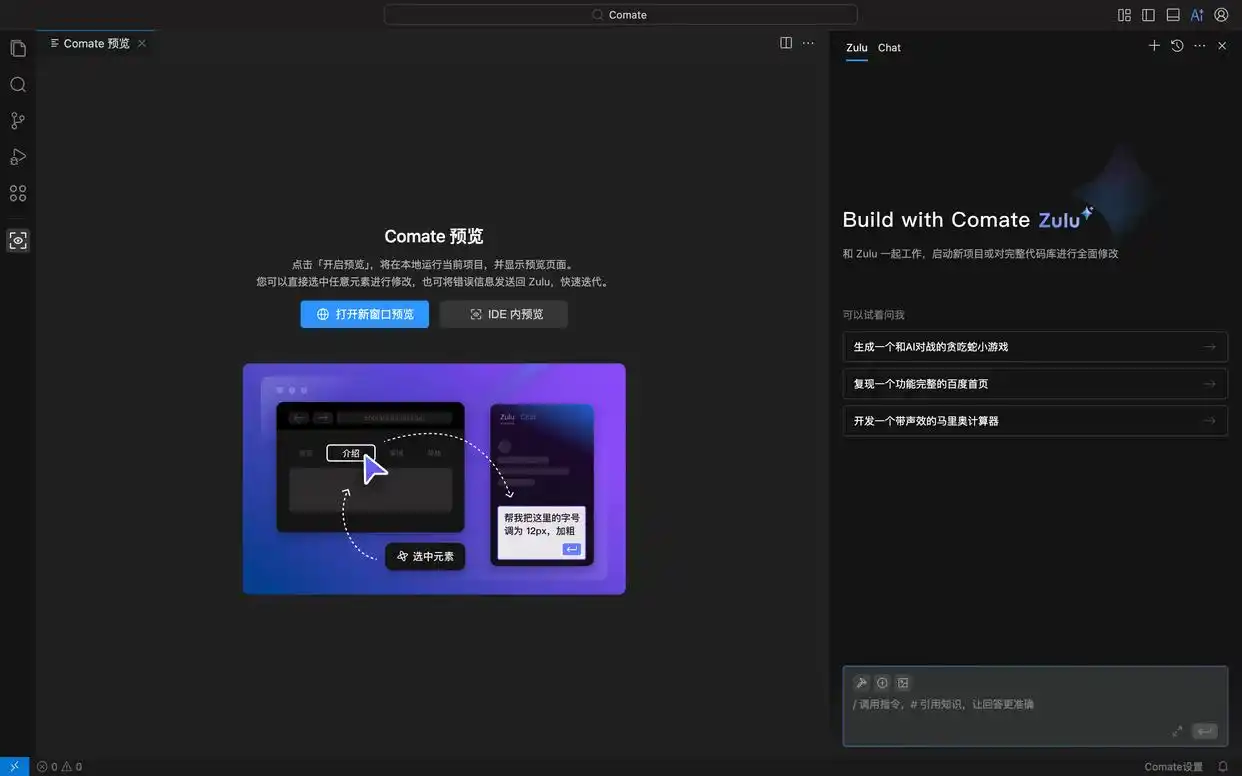Click the 打开新窗口预览 button
Screen dimensions: 1242x776
(364, 314)
